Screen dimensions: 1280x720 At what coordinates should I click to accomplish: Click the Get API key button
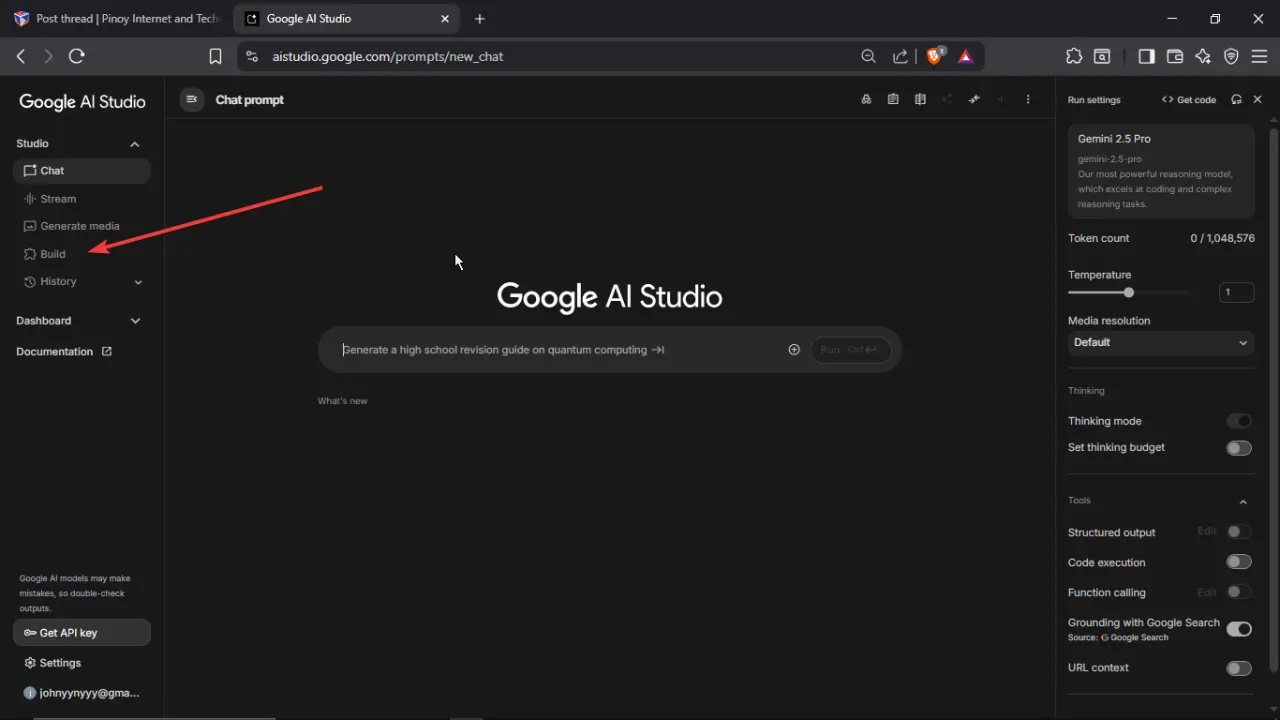[x=82, y=633]
